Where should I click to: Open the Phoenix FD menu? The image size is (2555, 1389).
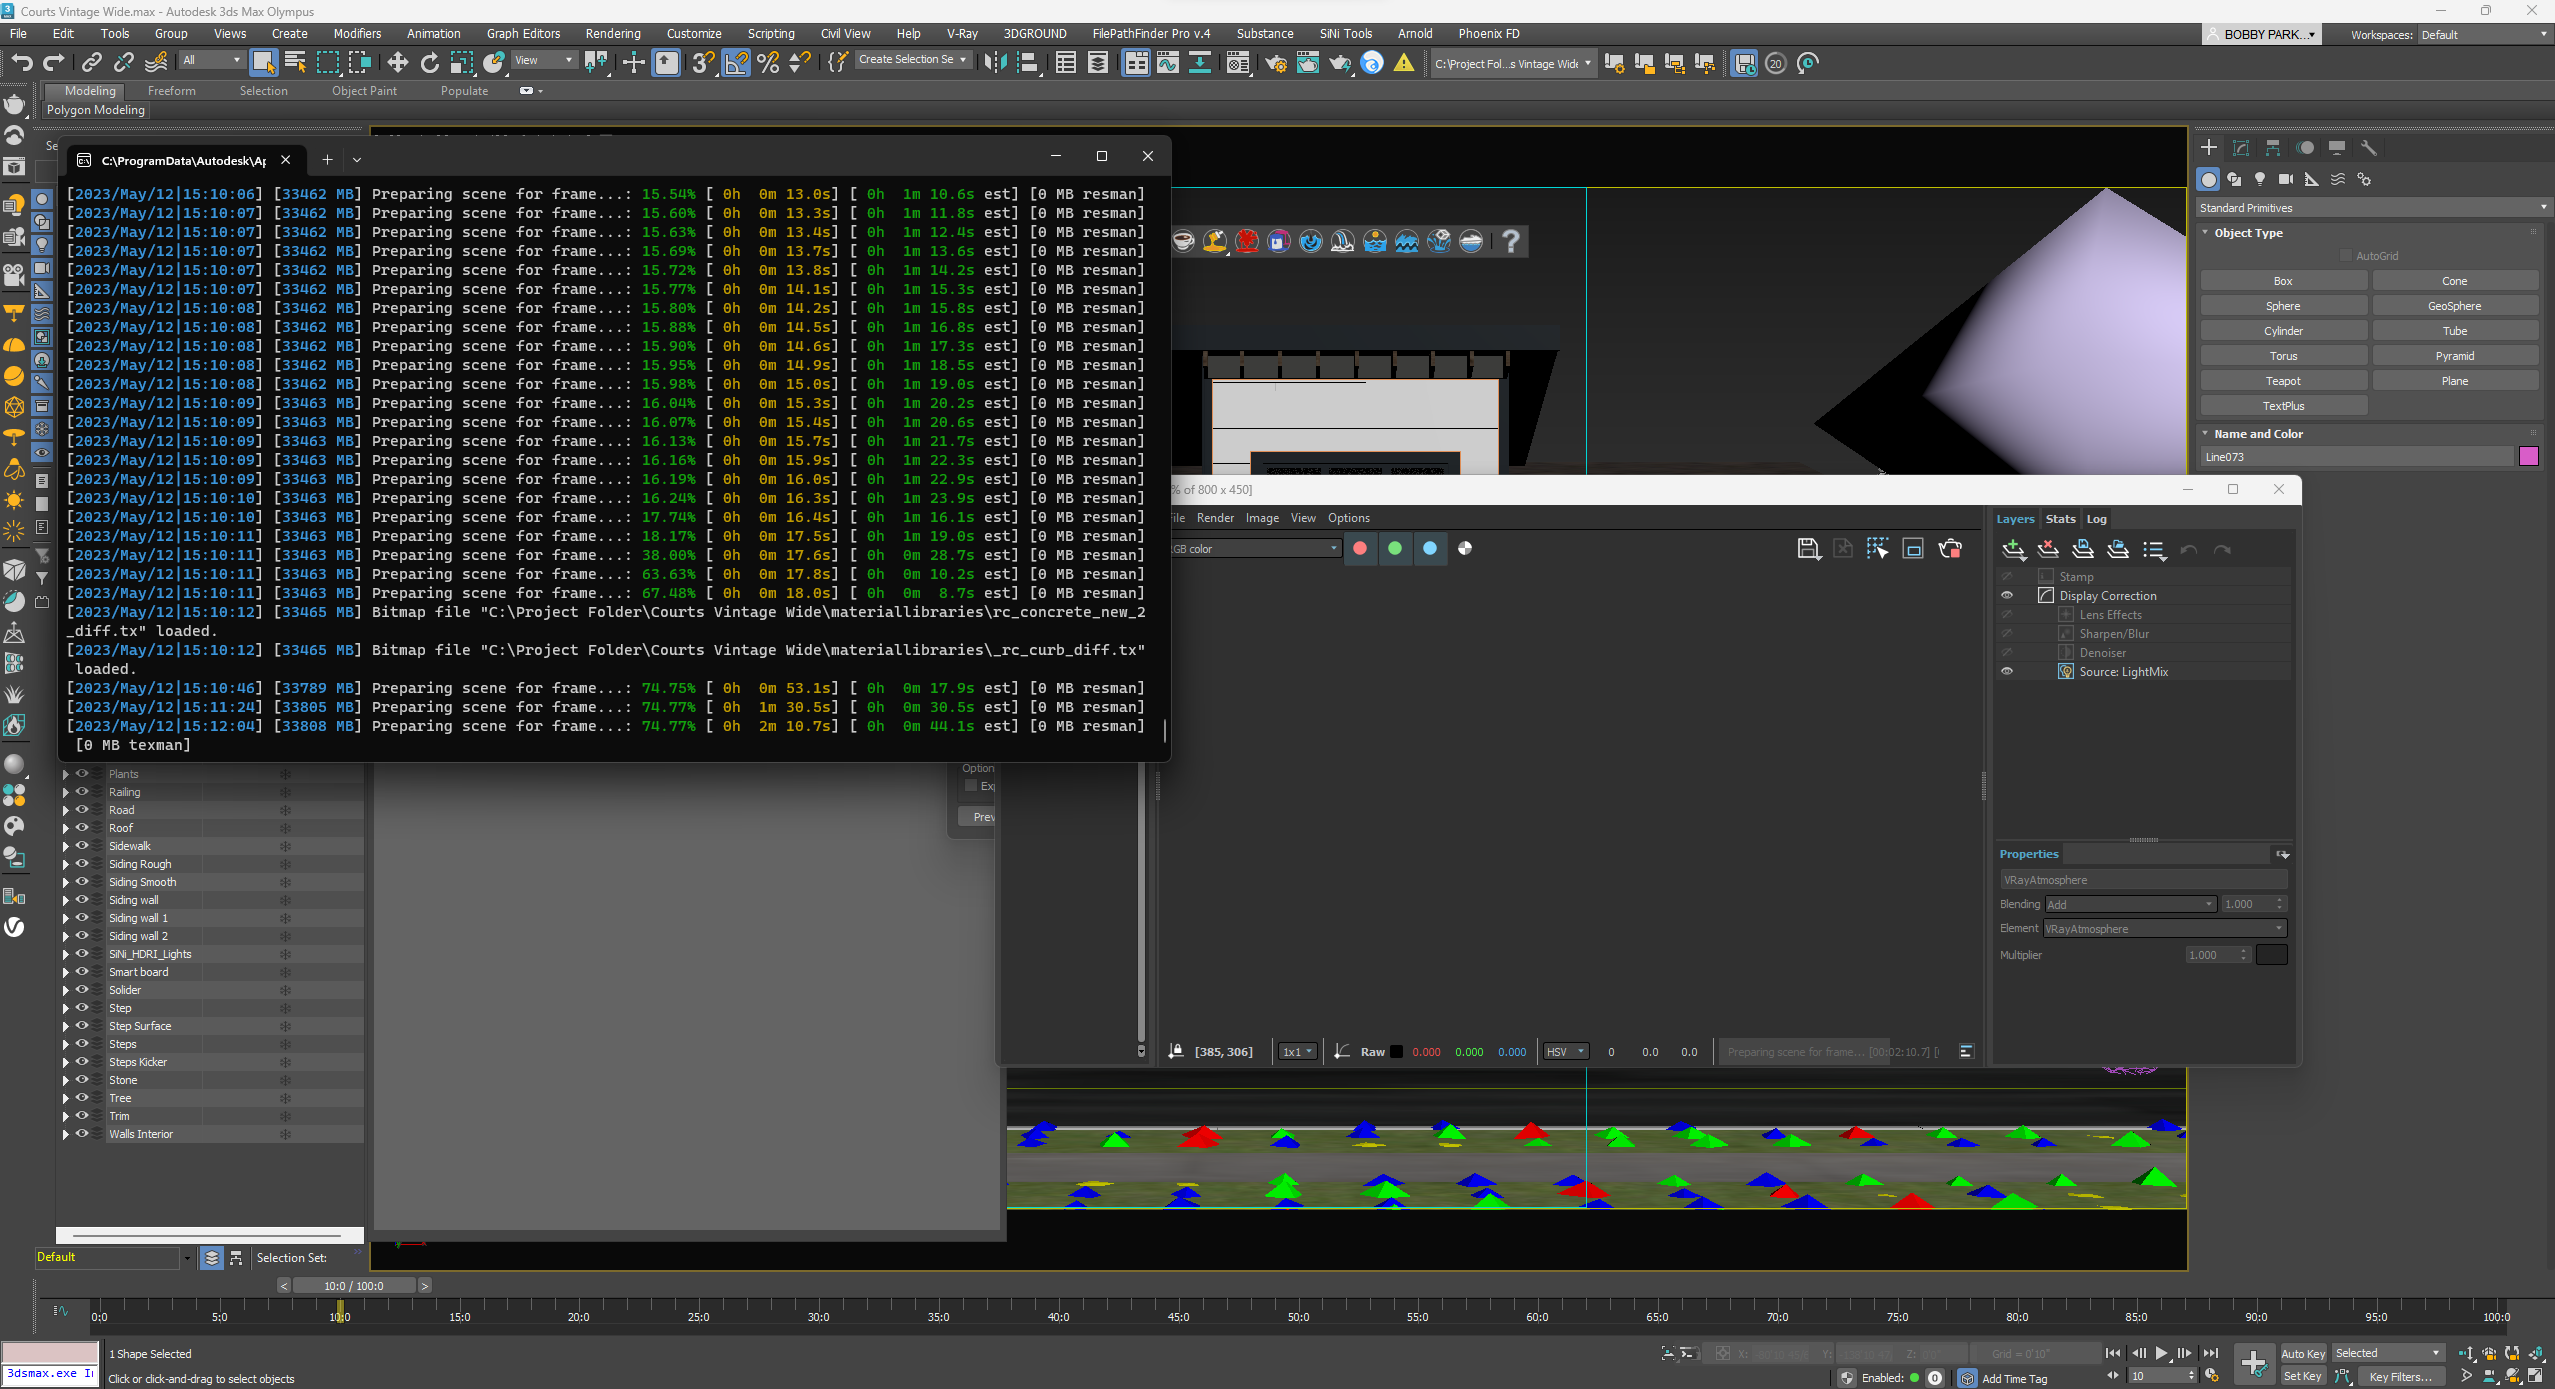click(1488, 34)
